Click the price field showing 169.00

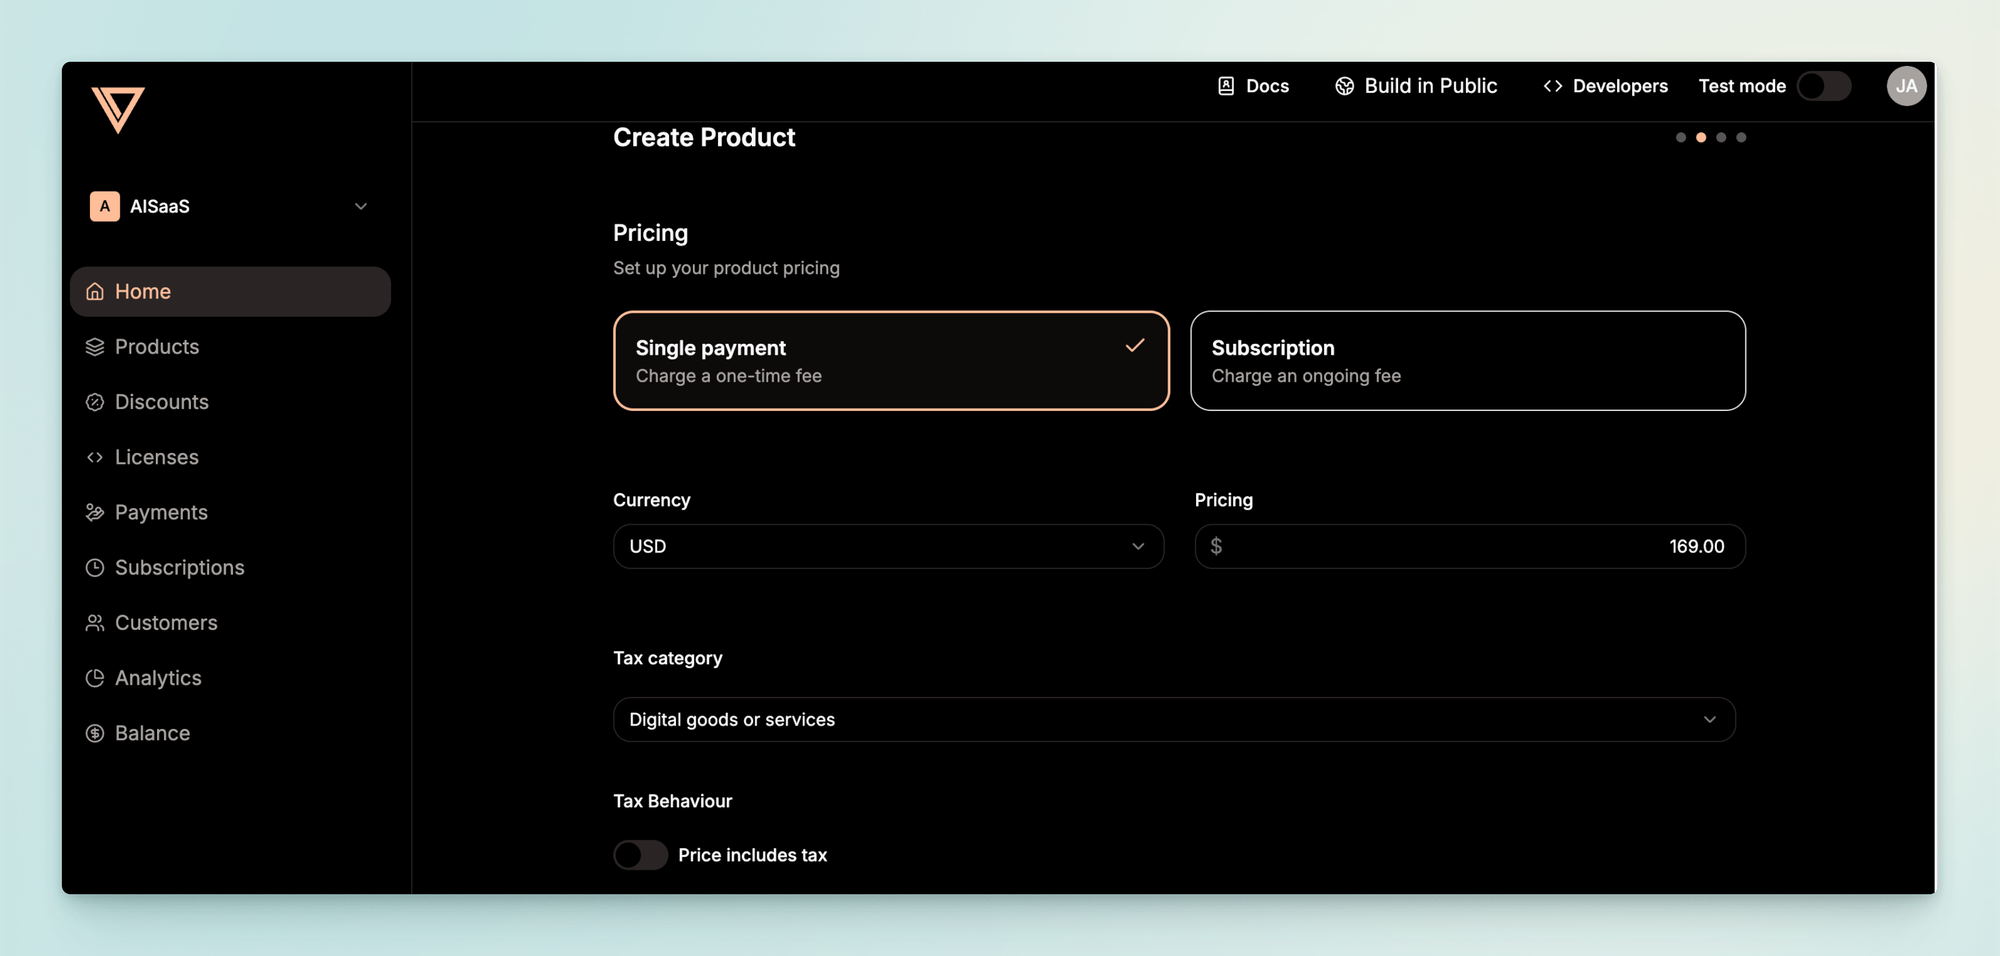click(x=1470, y=546)
